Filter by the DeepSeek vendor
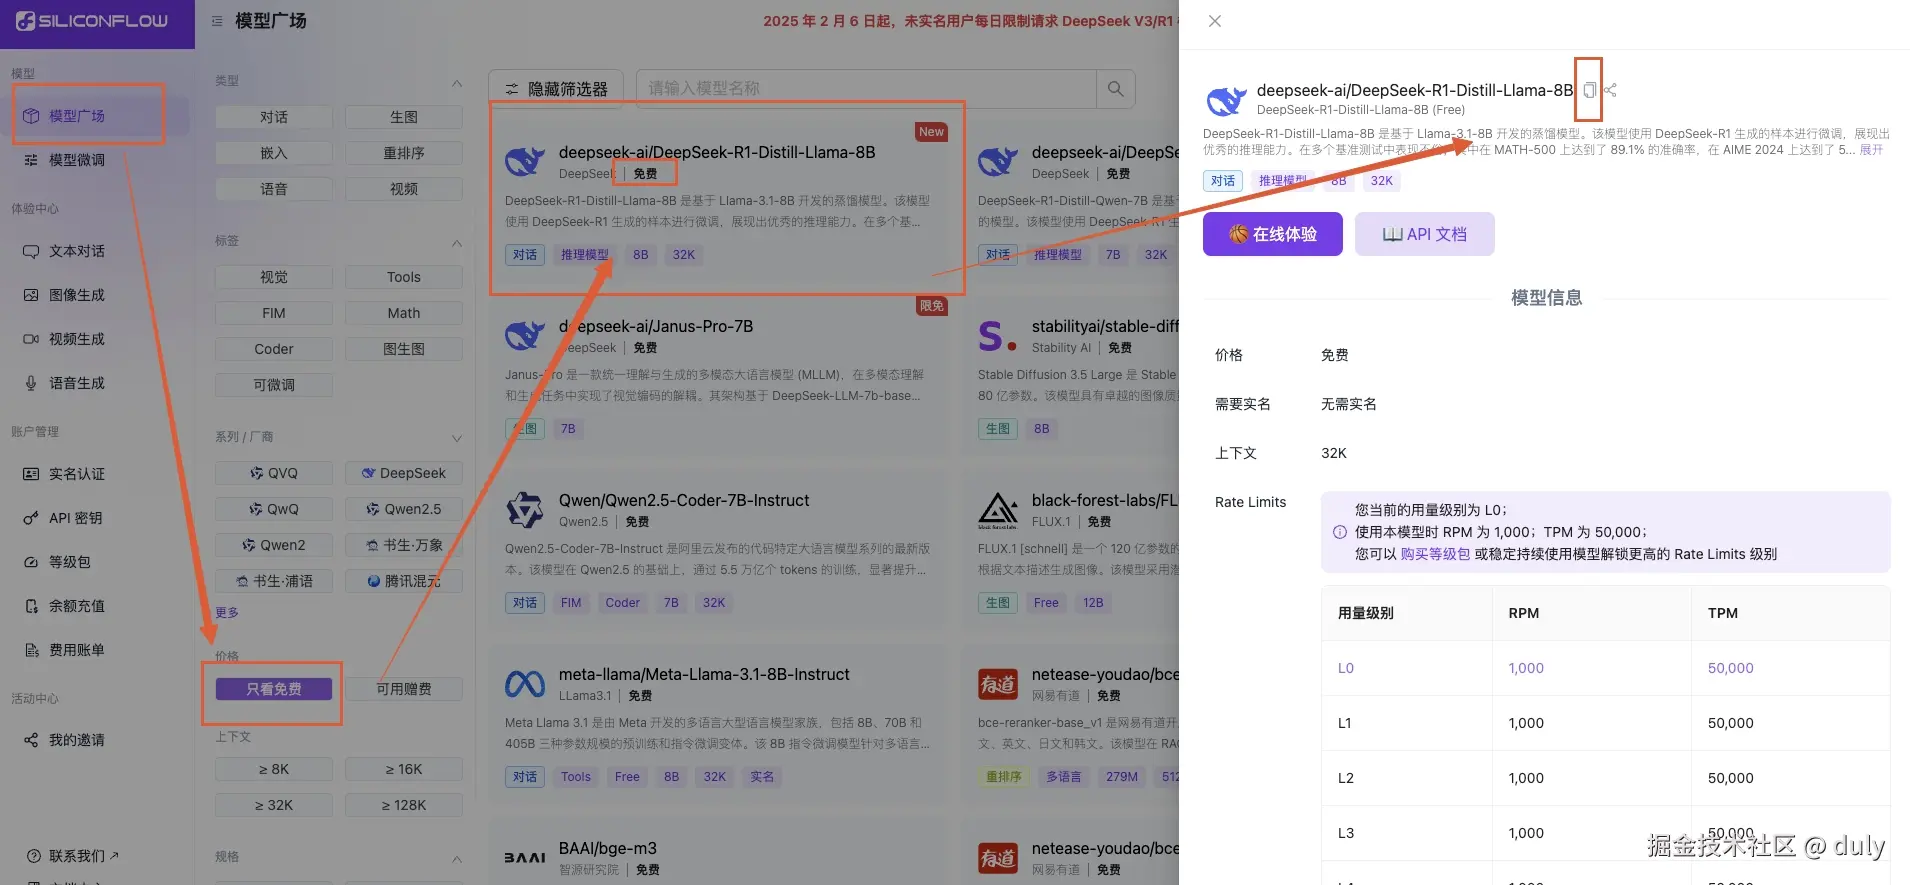Image resolution: width=1910 pixels, height=885 pixels. [404, 473]
